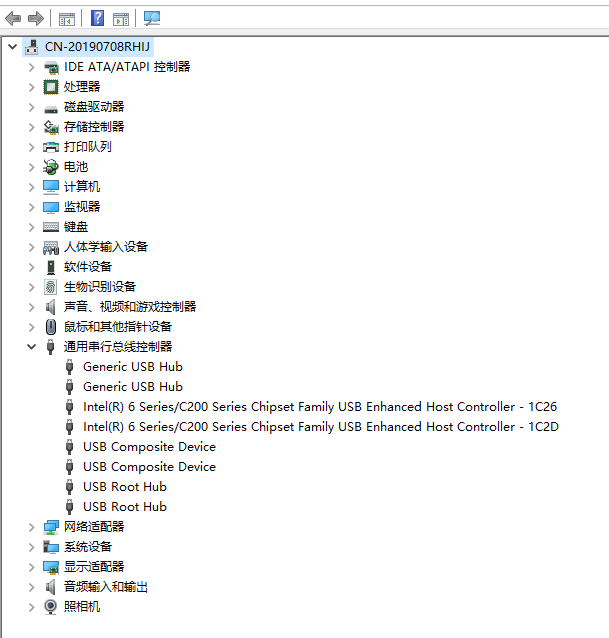609x638 pixels.
Task: Click the 显示适配器 display adapter icon
Action: tap(51, 567)
